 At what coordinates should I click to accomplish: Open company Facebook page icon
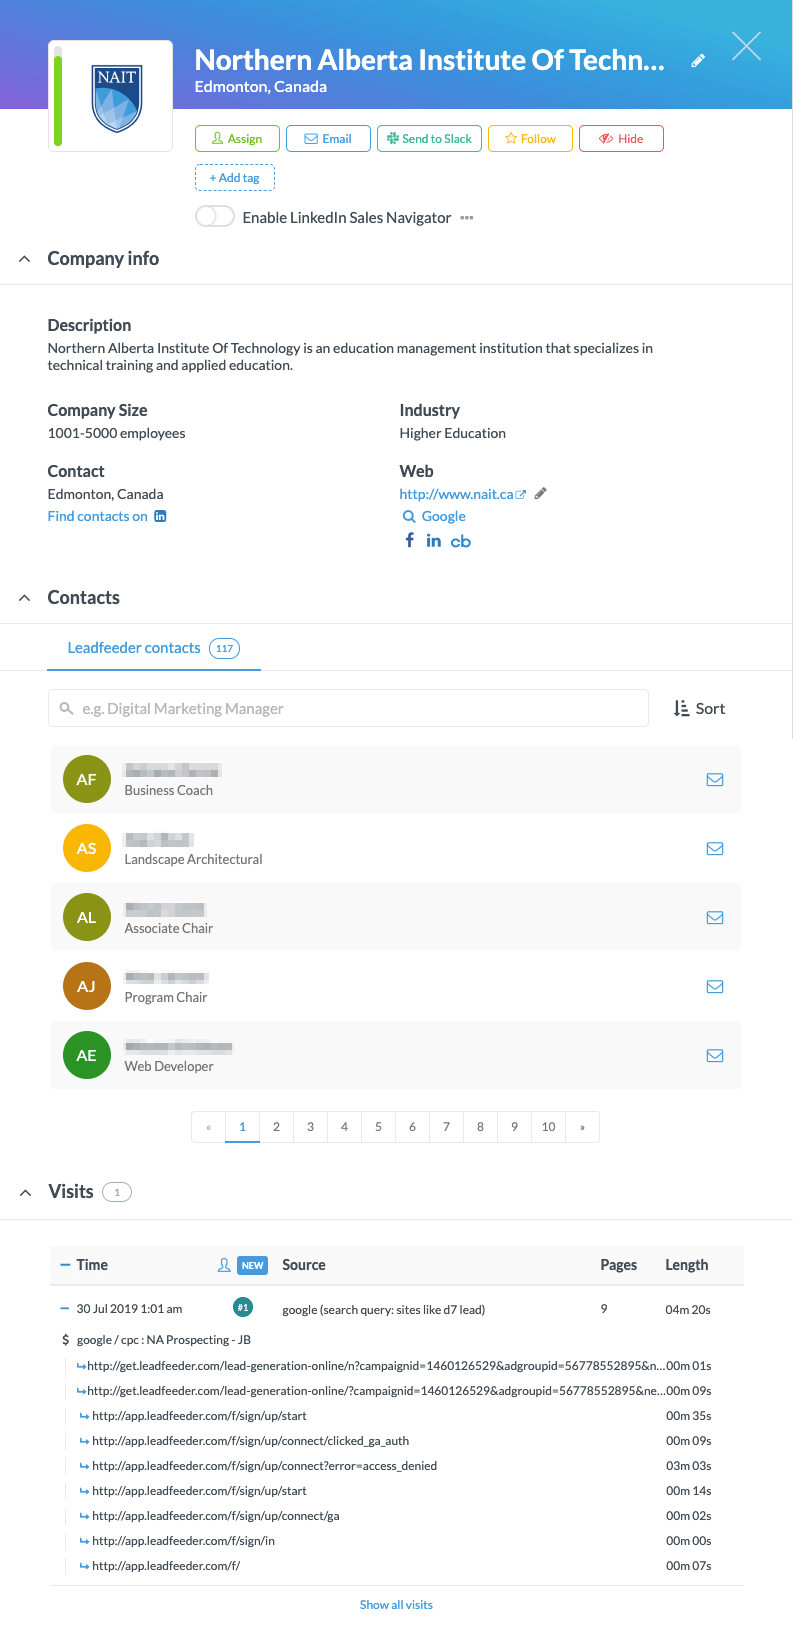pos(409,540)
